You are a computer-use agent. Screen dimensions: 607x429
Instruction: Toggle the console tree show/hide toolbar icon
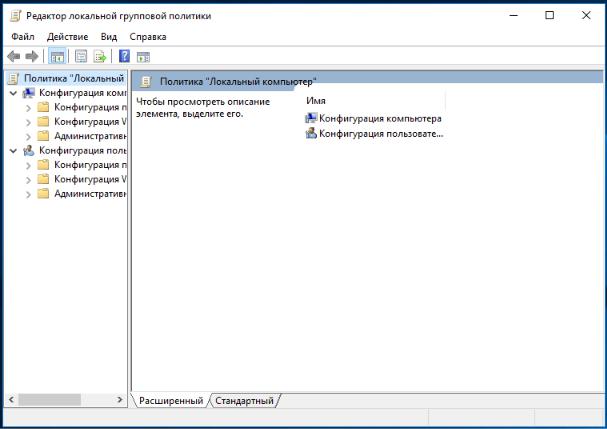[x=57, y=57]
